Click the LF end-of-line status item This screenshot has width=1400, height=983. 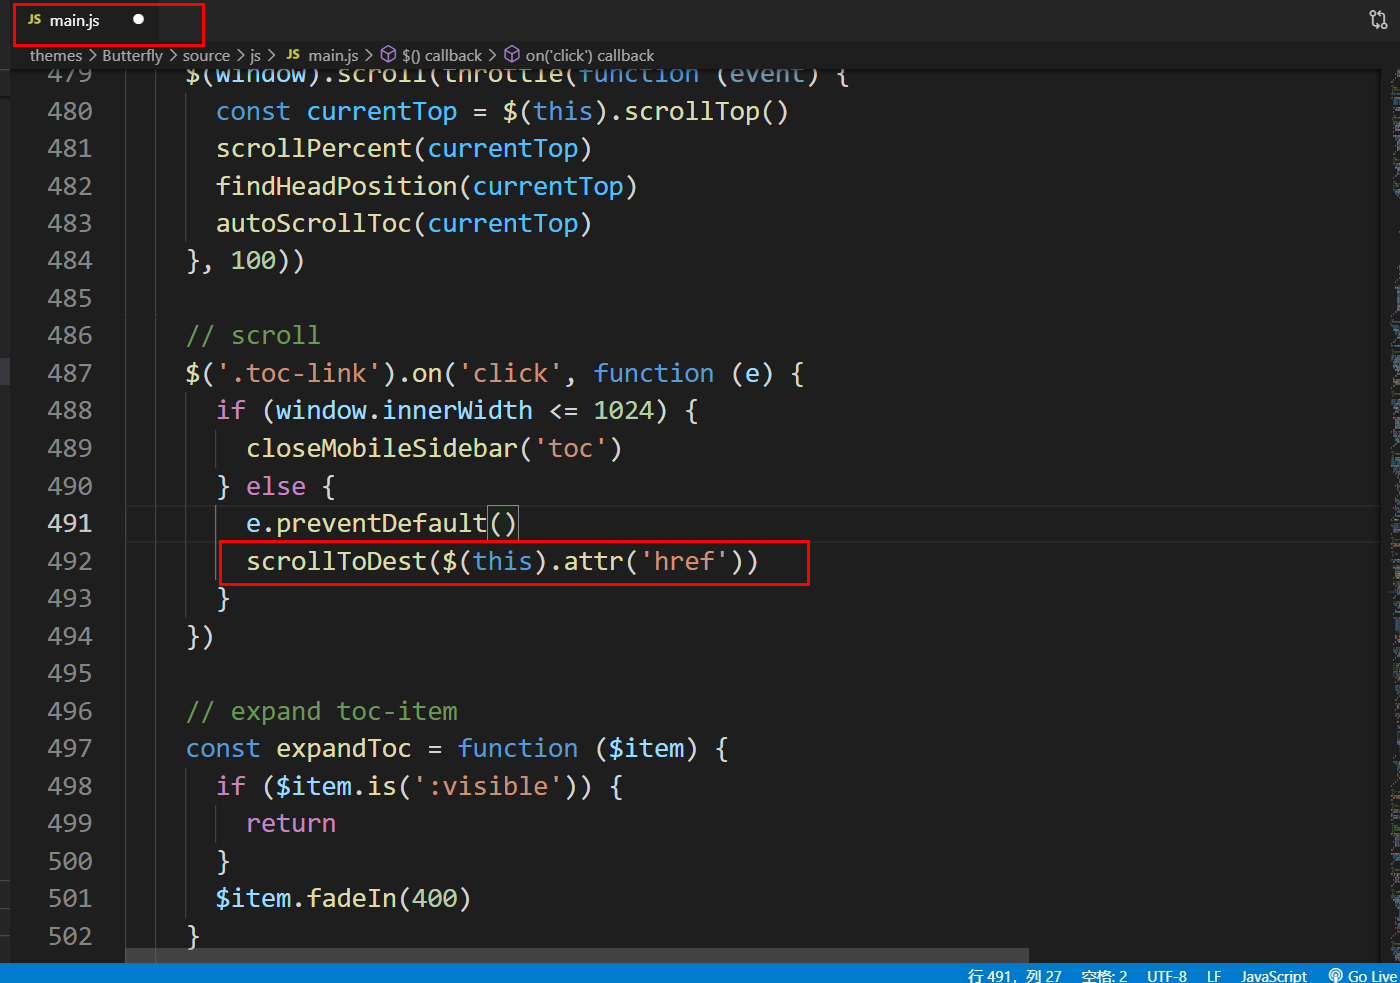1213,976
